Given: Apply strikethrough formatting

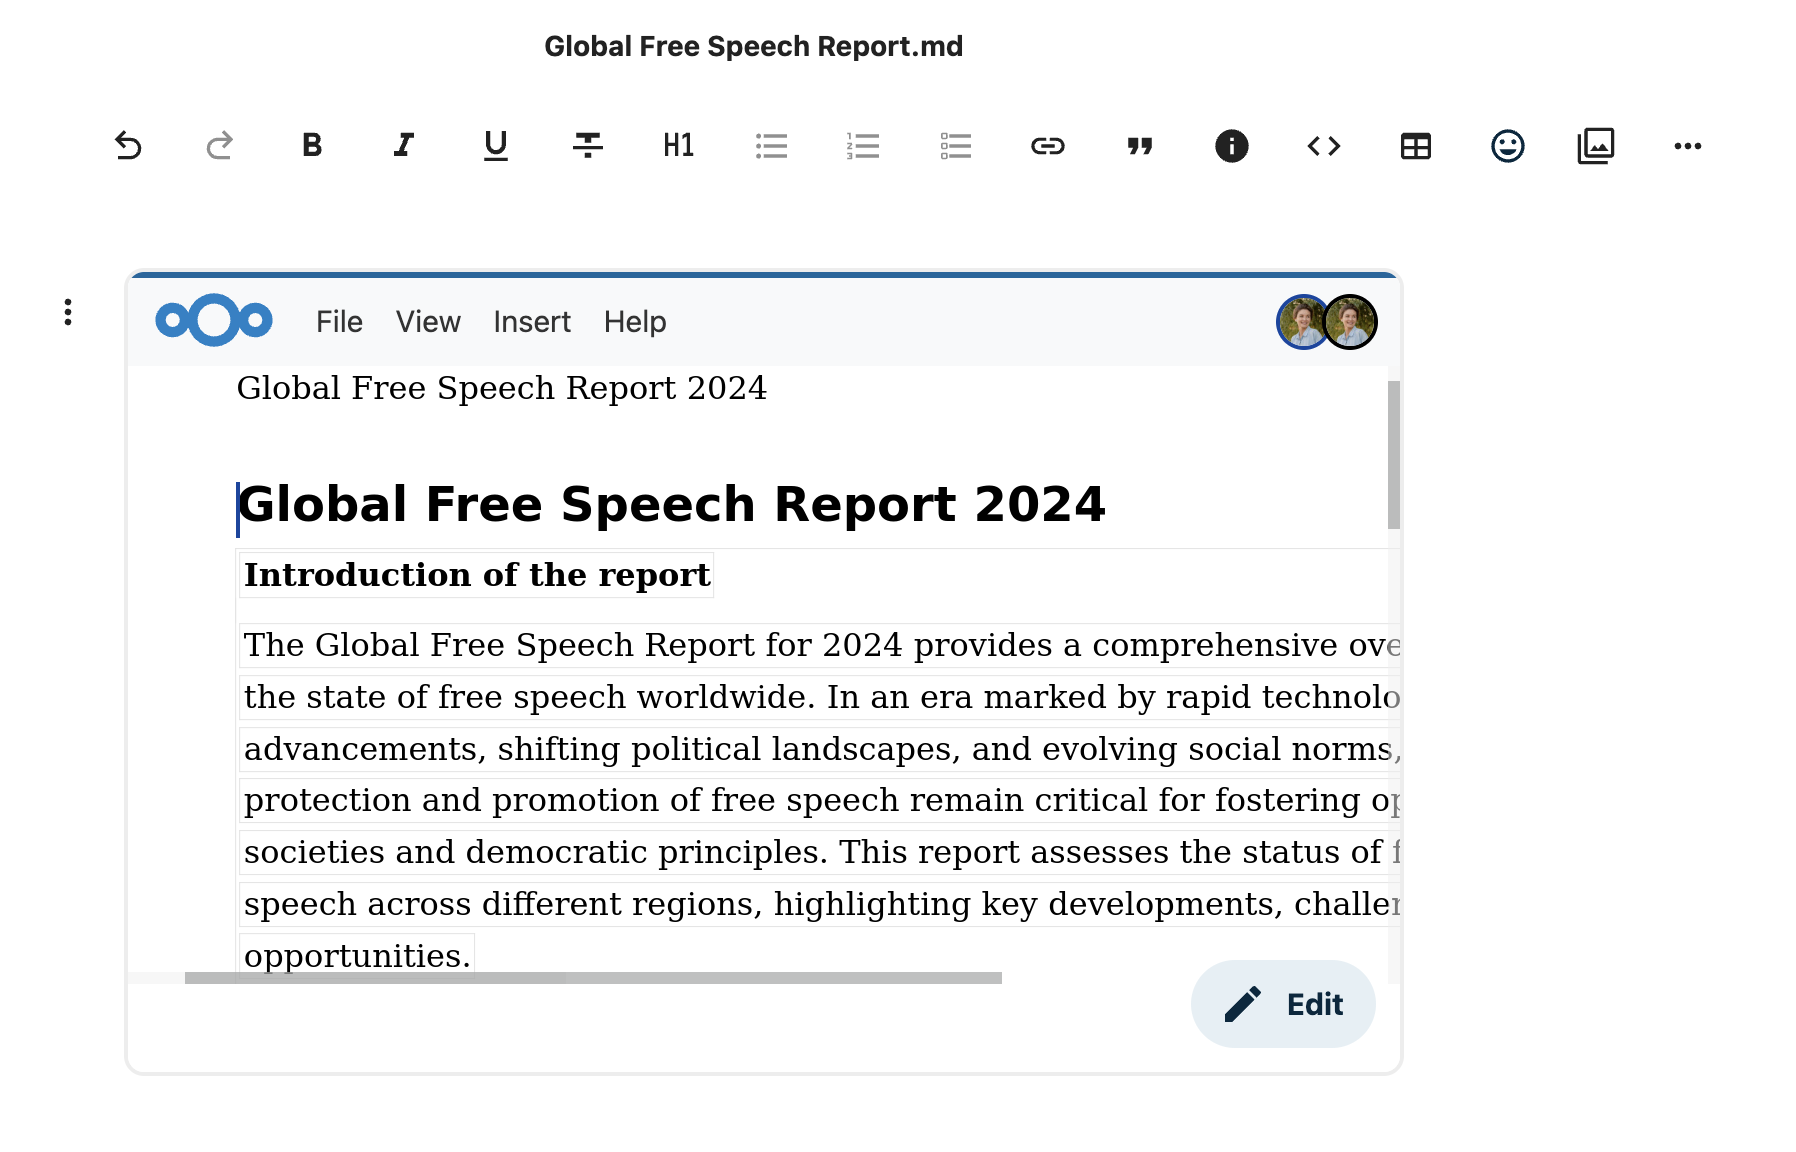Looking at the screenshot, I should tap(588, 146).
